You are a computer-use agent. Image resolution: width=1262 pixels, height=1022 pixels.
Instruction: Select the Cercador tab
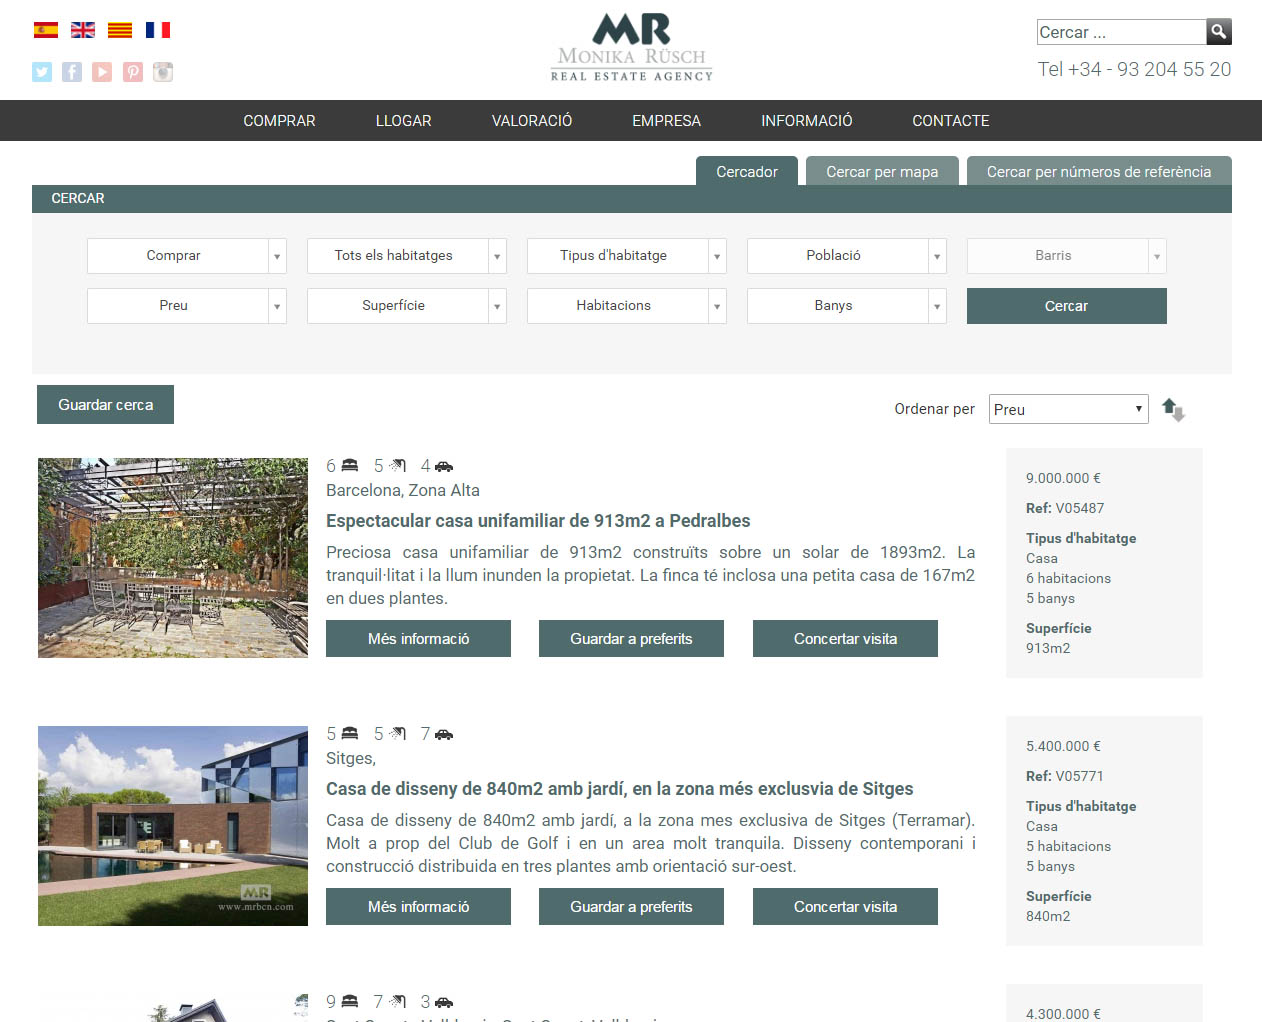click(x=747, y=171)
